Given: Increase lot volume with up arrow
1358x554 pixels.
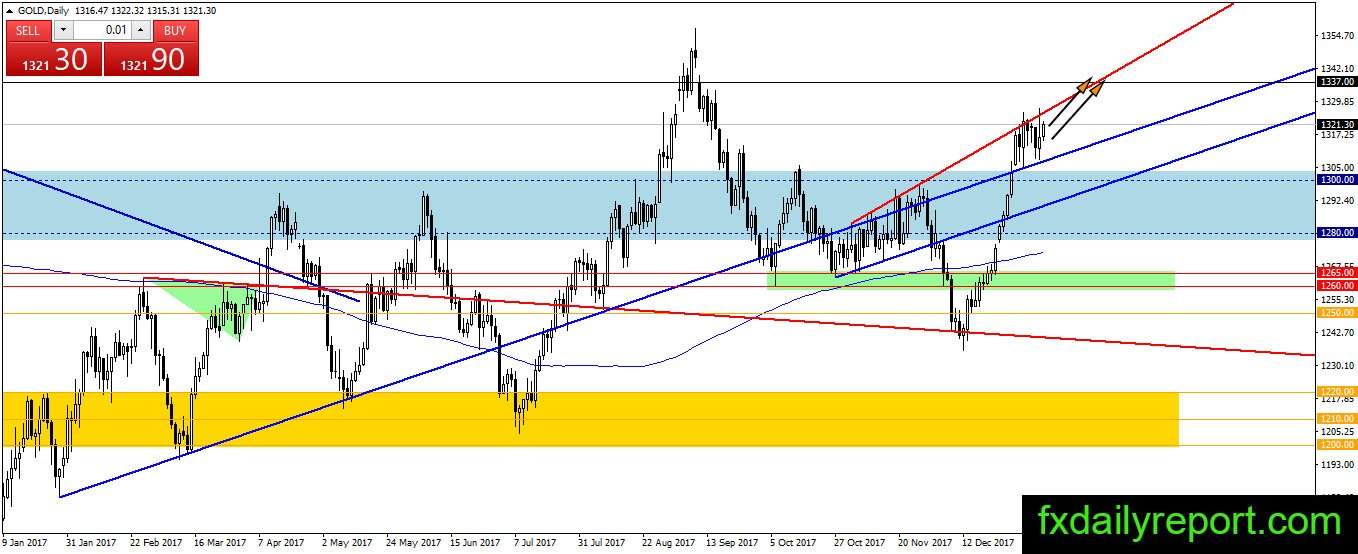Looking at the screenshot, I should tap(142, 30).
